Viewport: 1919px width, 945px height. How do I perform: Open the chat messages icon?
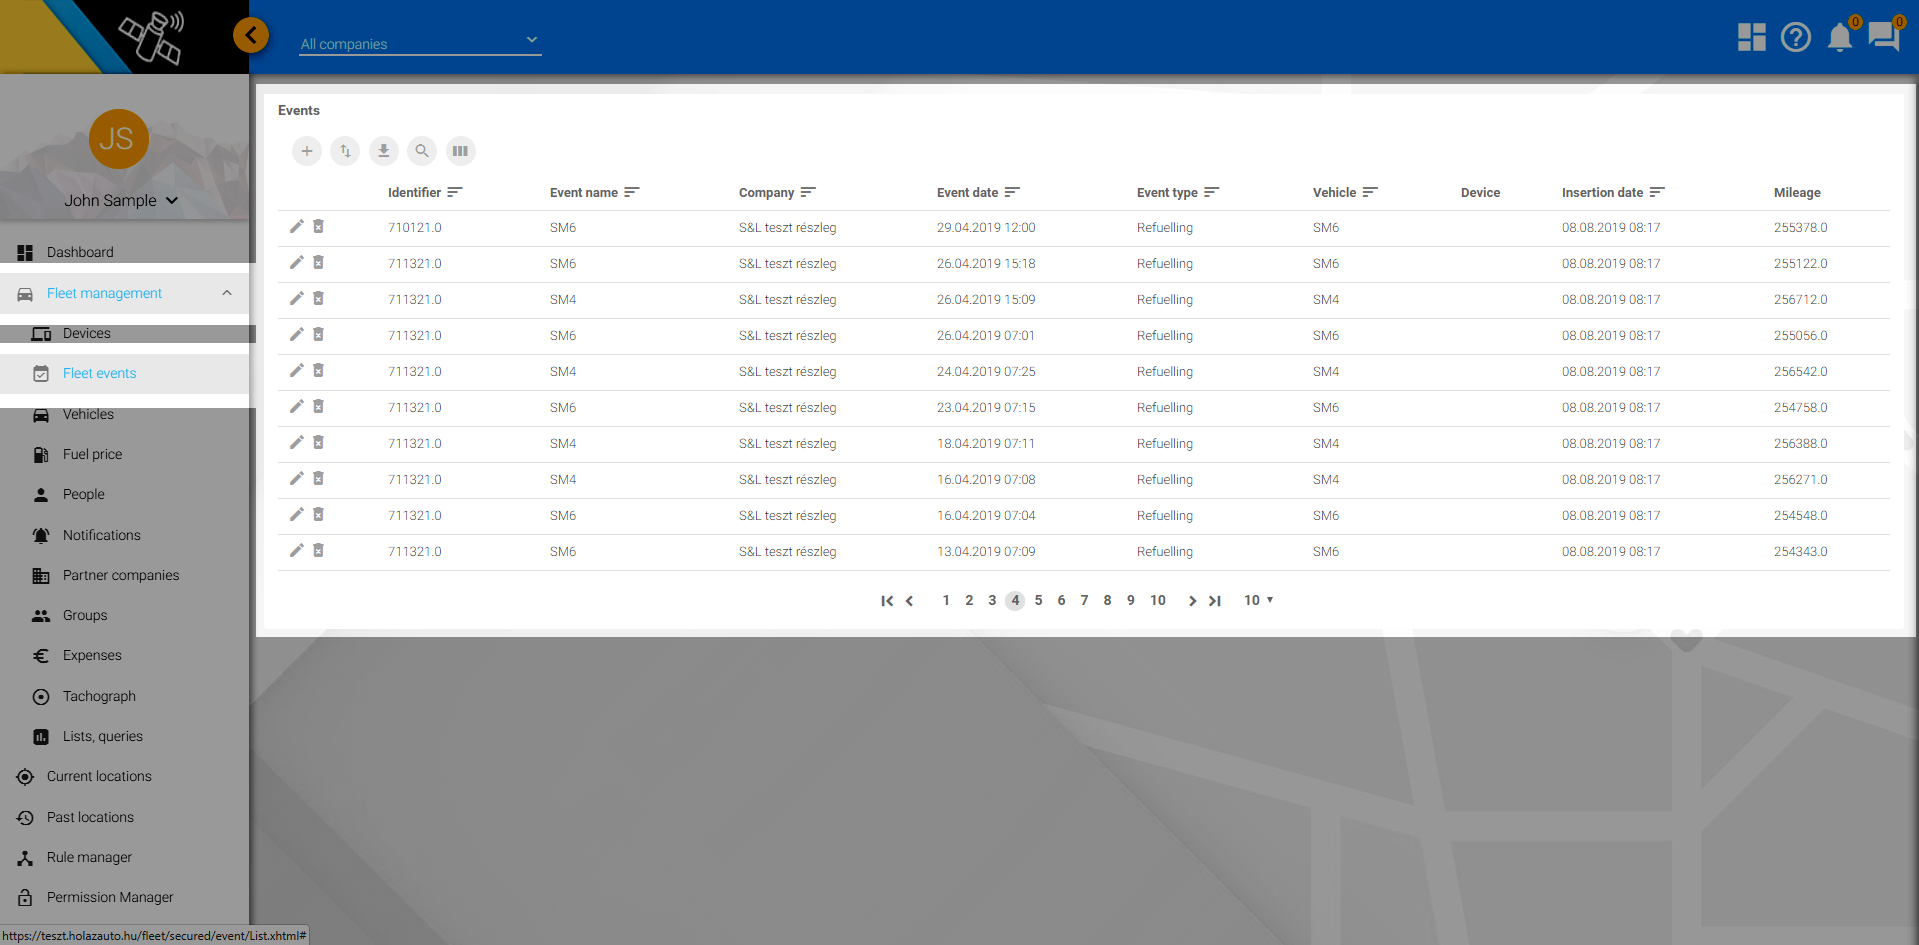1883,37
